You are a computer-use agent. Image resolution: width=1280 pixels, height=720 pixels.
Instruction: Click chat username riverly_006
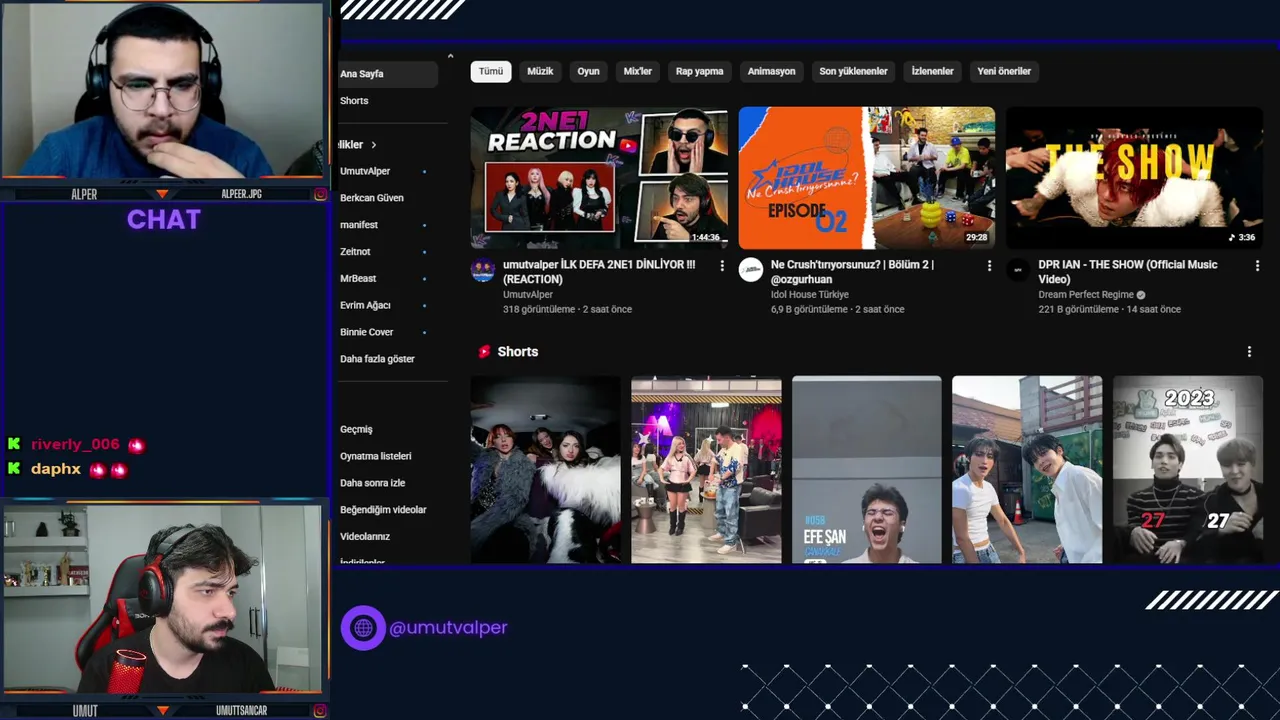click(x=75, y=444)
